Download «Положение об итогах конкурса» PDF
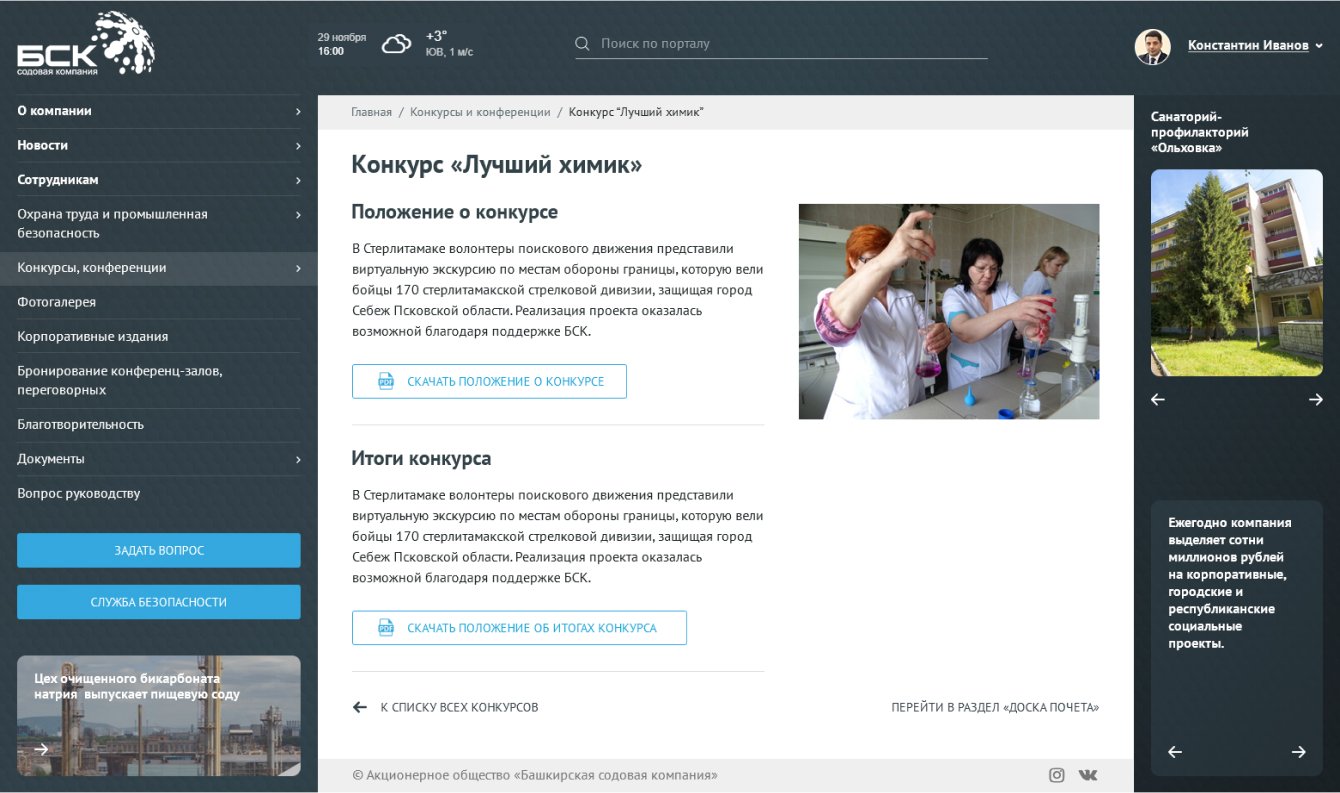1340x793 pixels. click(519, 628)
